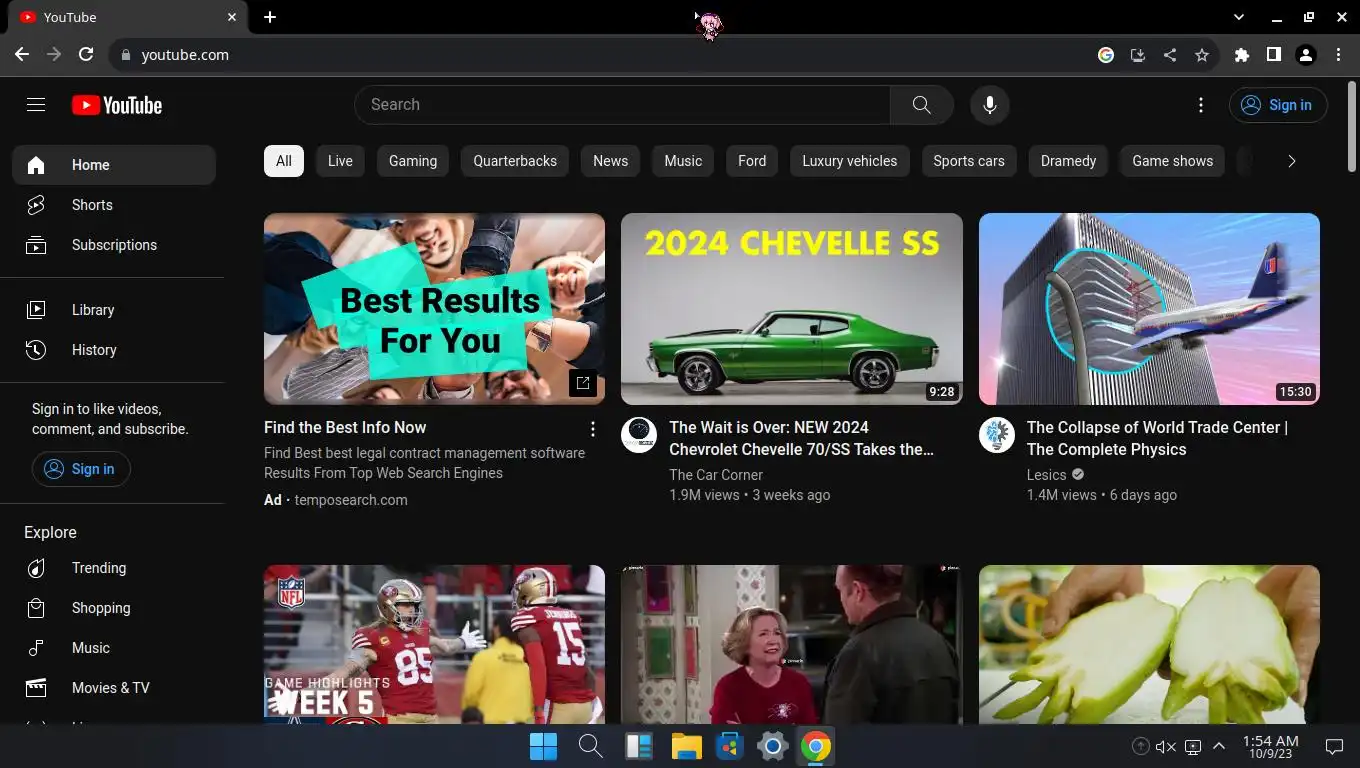Open Movies & TV in Explore
The image size is (1360, 768).
click(x=114, y=688)
